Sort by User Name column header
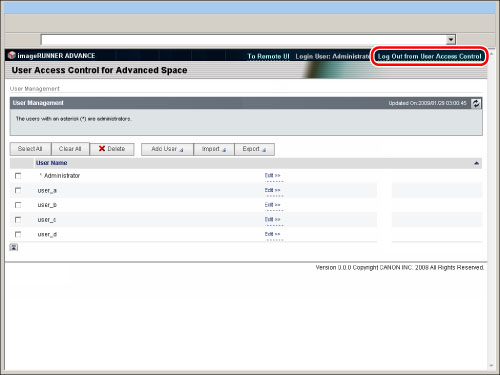Image resolution: width=500 pixels, height=375 pixels. pyautogui.click(x=52, y=163)
